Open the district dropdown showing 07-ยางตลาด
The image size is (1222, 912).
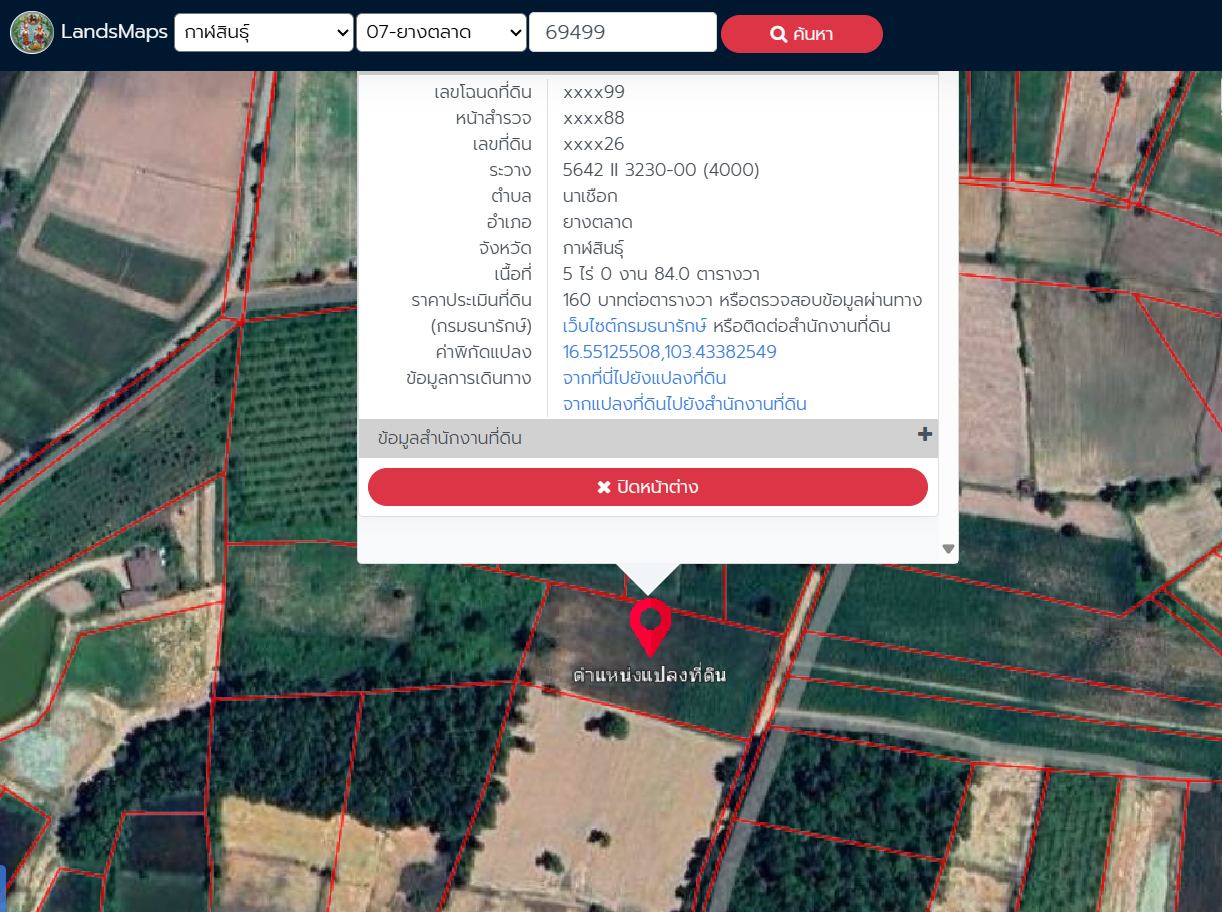(441, 33)
